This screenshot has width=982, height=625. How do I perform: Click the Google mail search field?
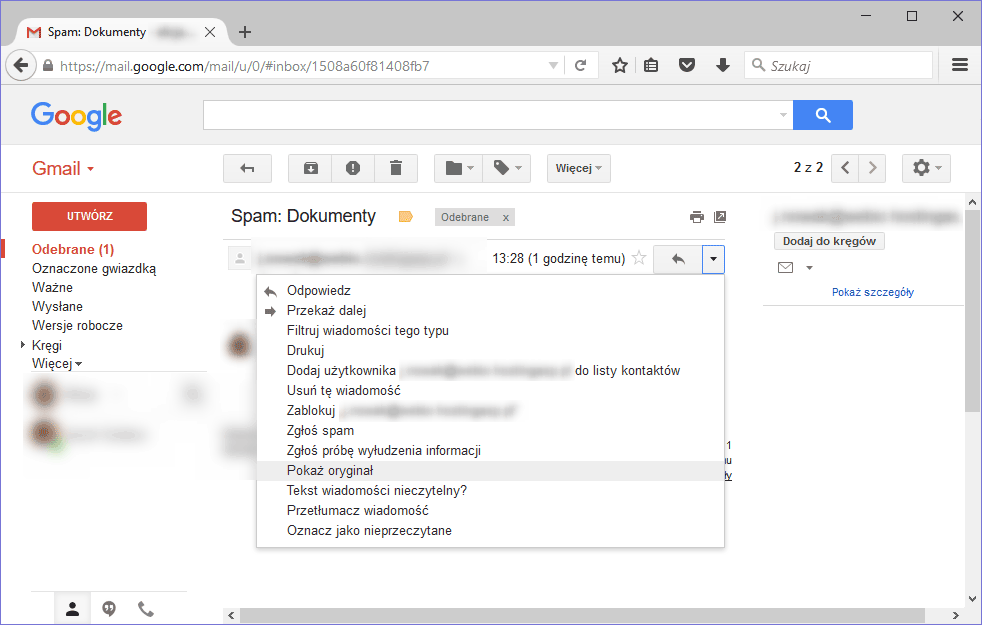point(490,115)
